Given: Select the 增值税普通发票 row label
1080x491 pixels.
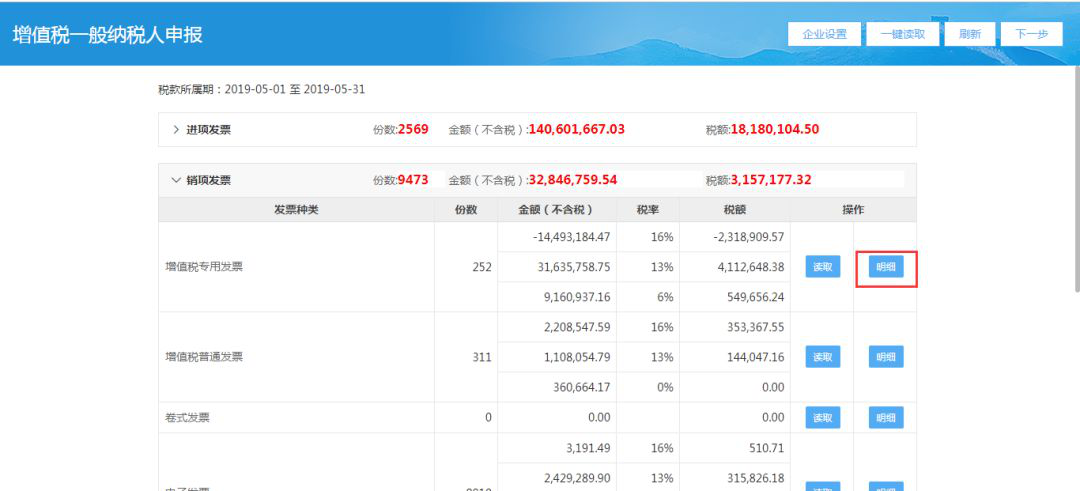Looking at the screenshot, I should point(204,357).
